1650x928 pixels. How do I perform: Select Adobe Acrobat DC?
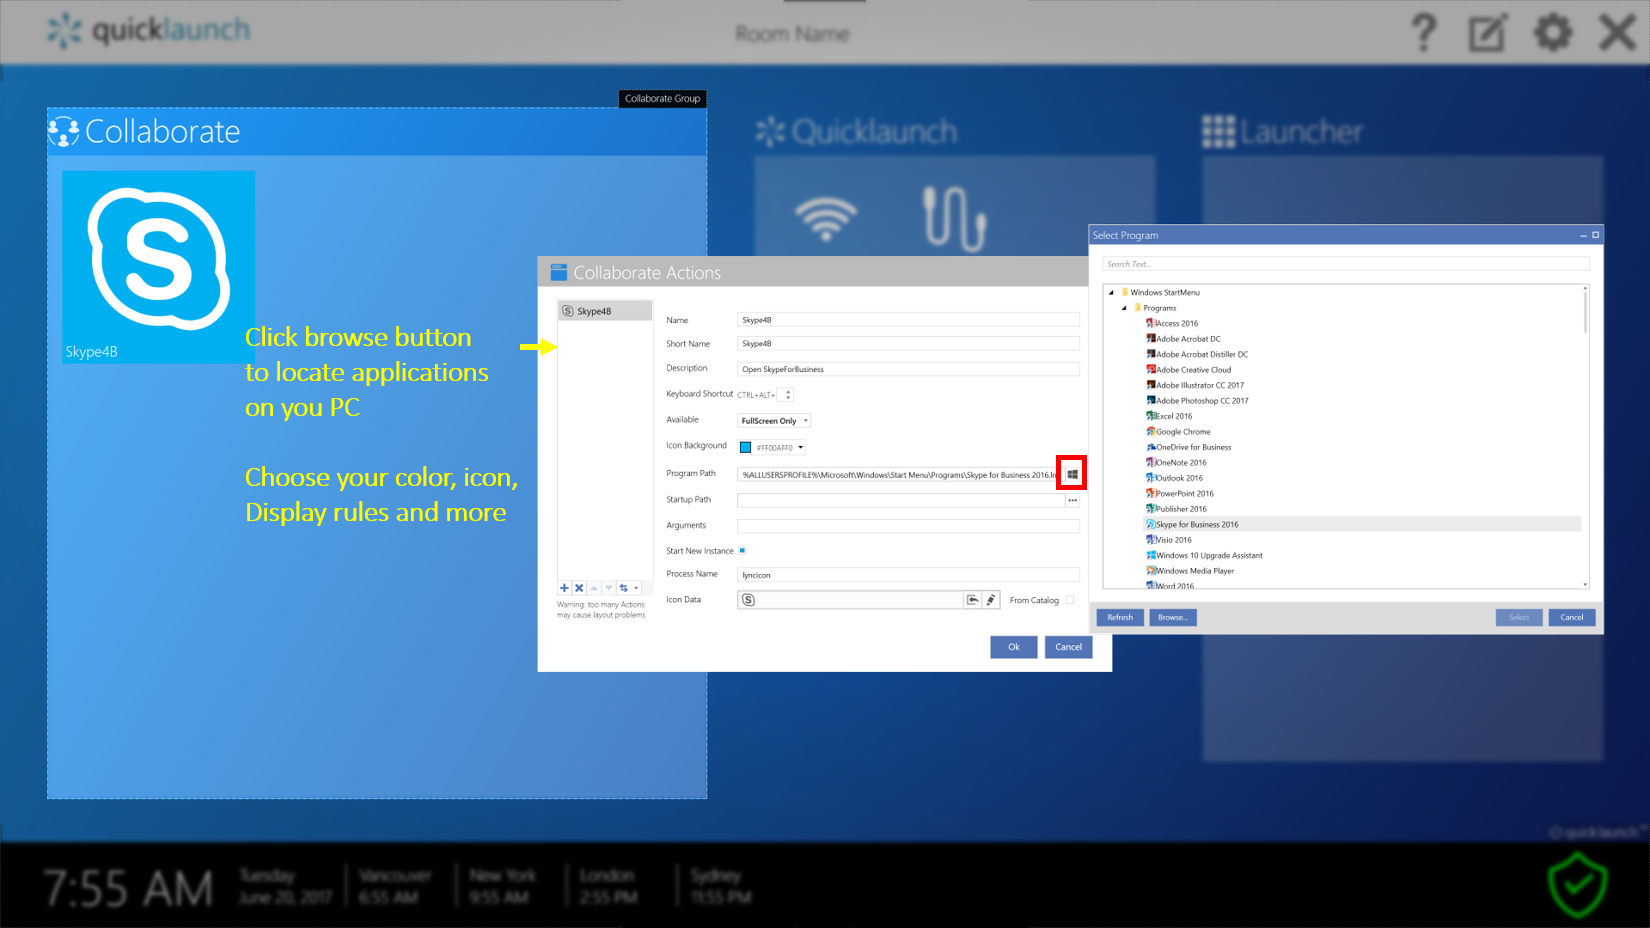[1183, 339]
